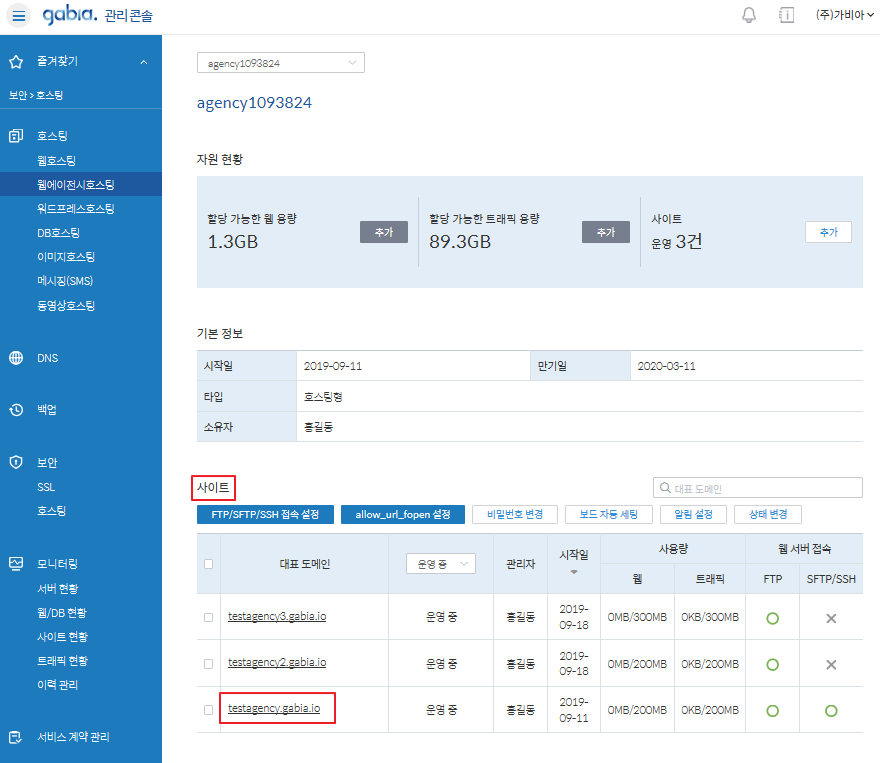880x763 pixels.
Task: Check the testagency3.gabia.io row checkbox
Action: pyautogui.click(x=208, y=617)
